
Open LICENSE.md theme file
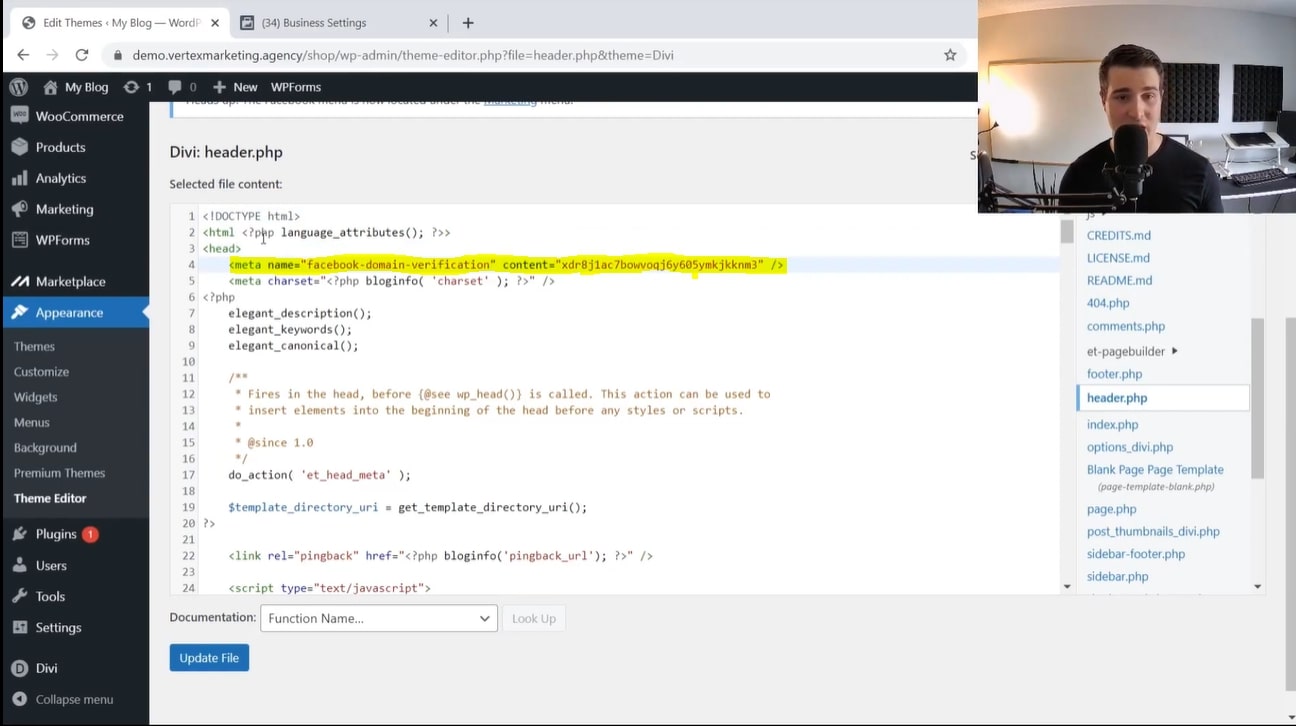1118,258
